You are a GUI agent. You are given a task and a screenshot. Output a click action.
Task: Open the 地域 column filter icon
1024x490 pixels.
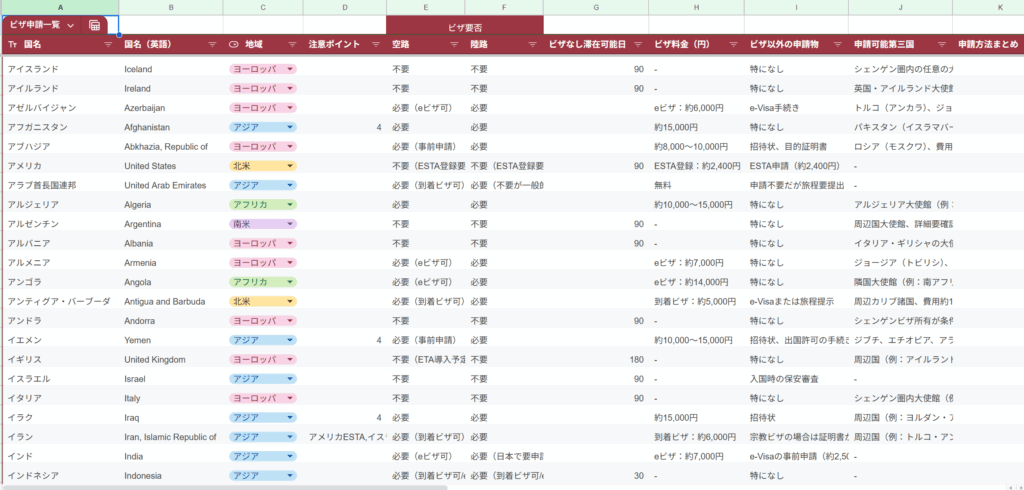coord(292,45)
